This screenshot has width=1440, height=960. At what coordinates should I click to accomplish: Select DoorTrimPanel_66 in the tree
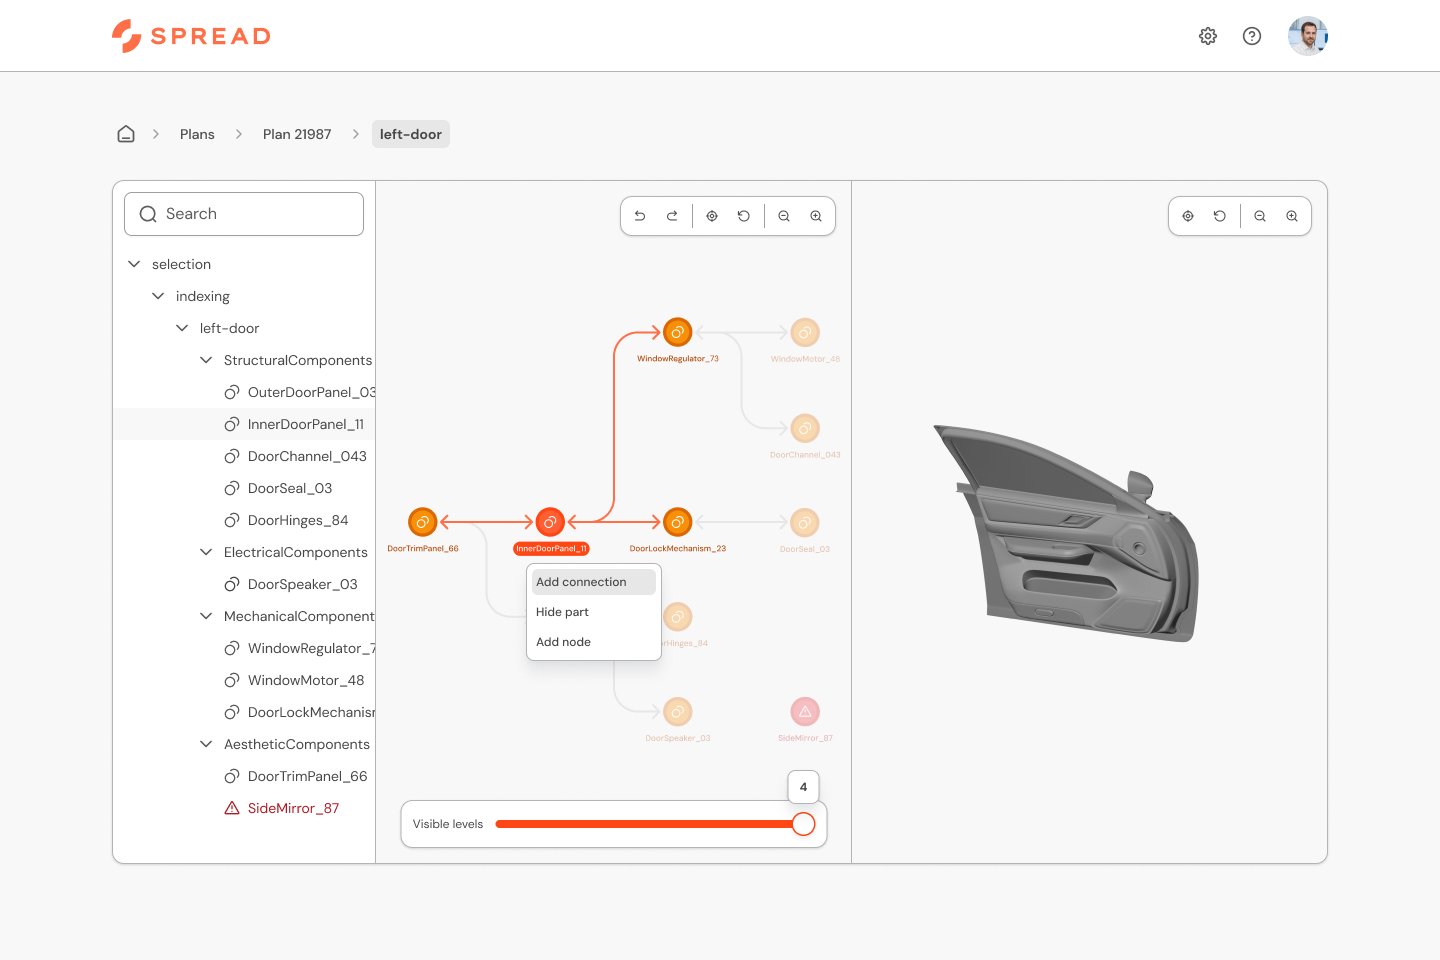(x=244, y=776)
